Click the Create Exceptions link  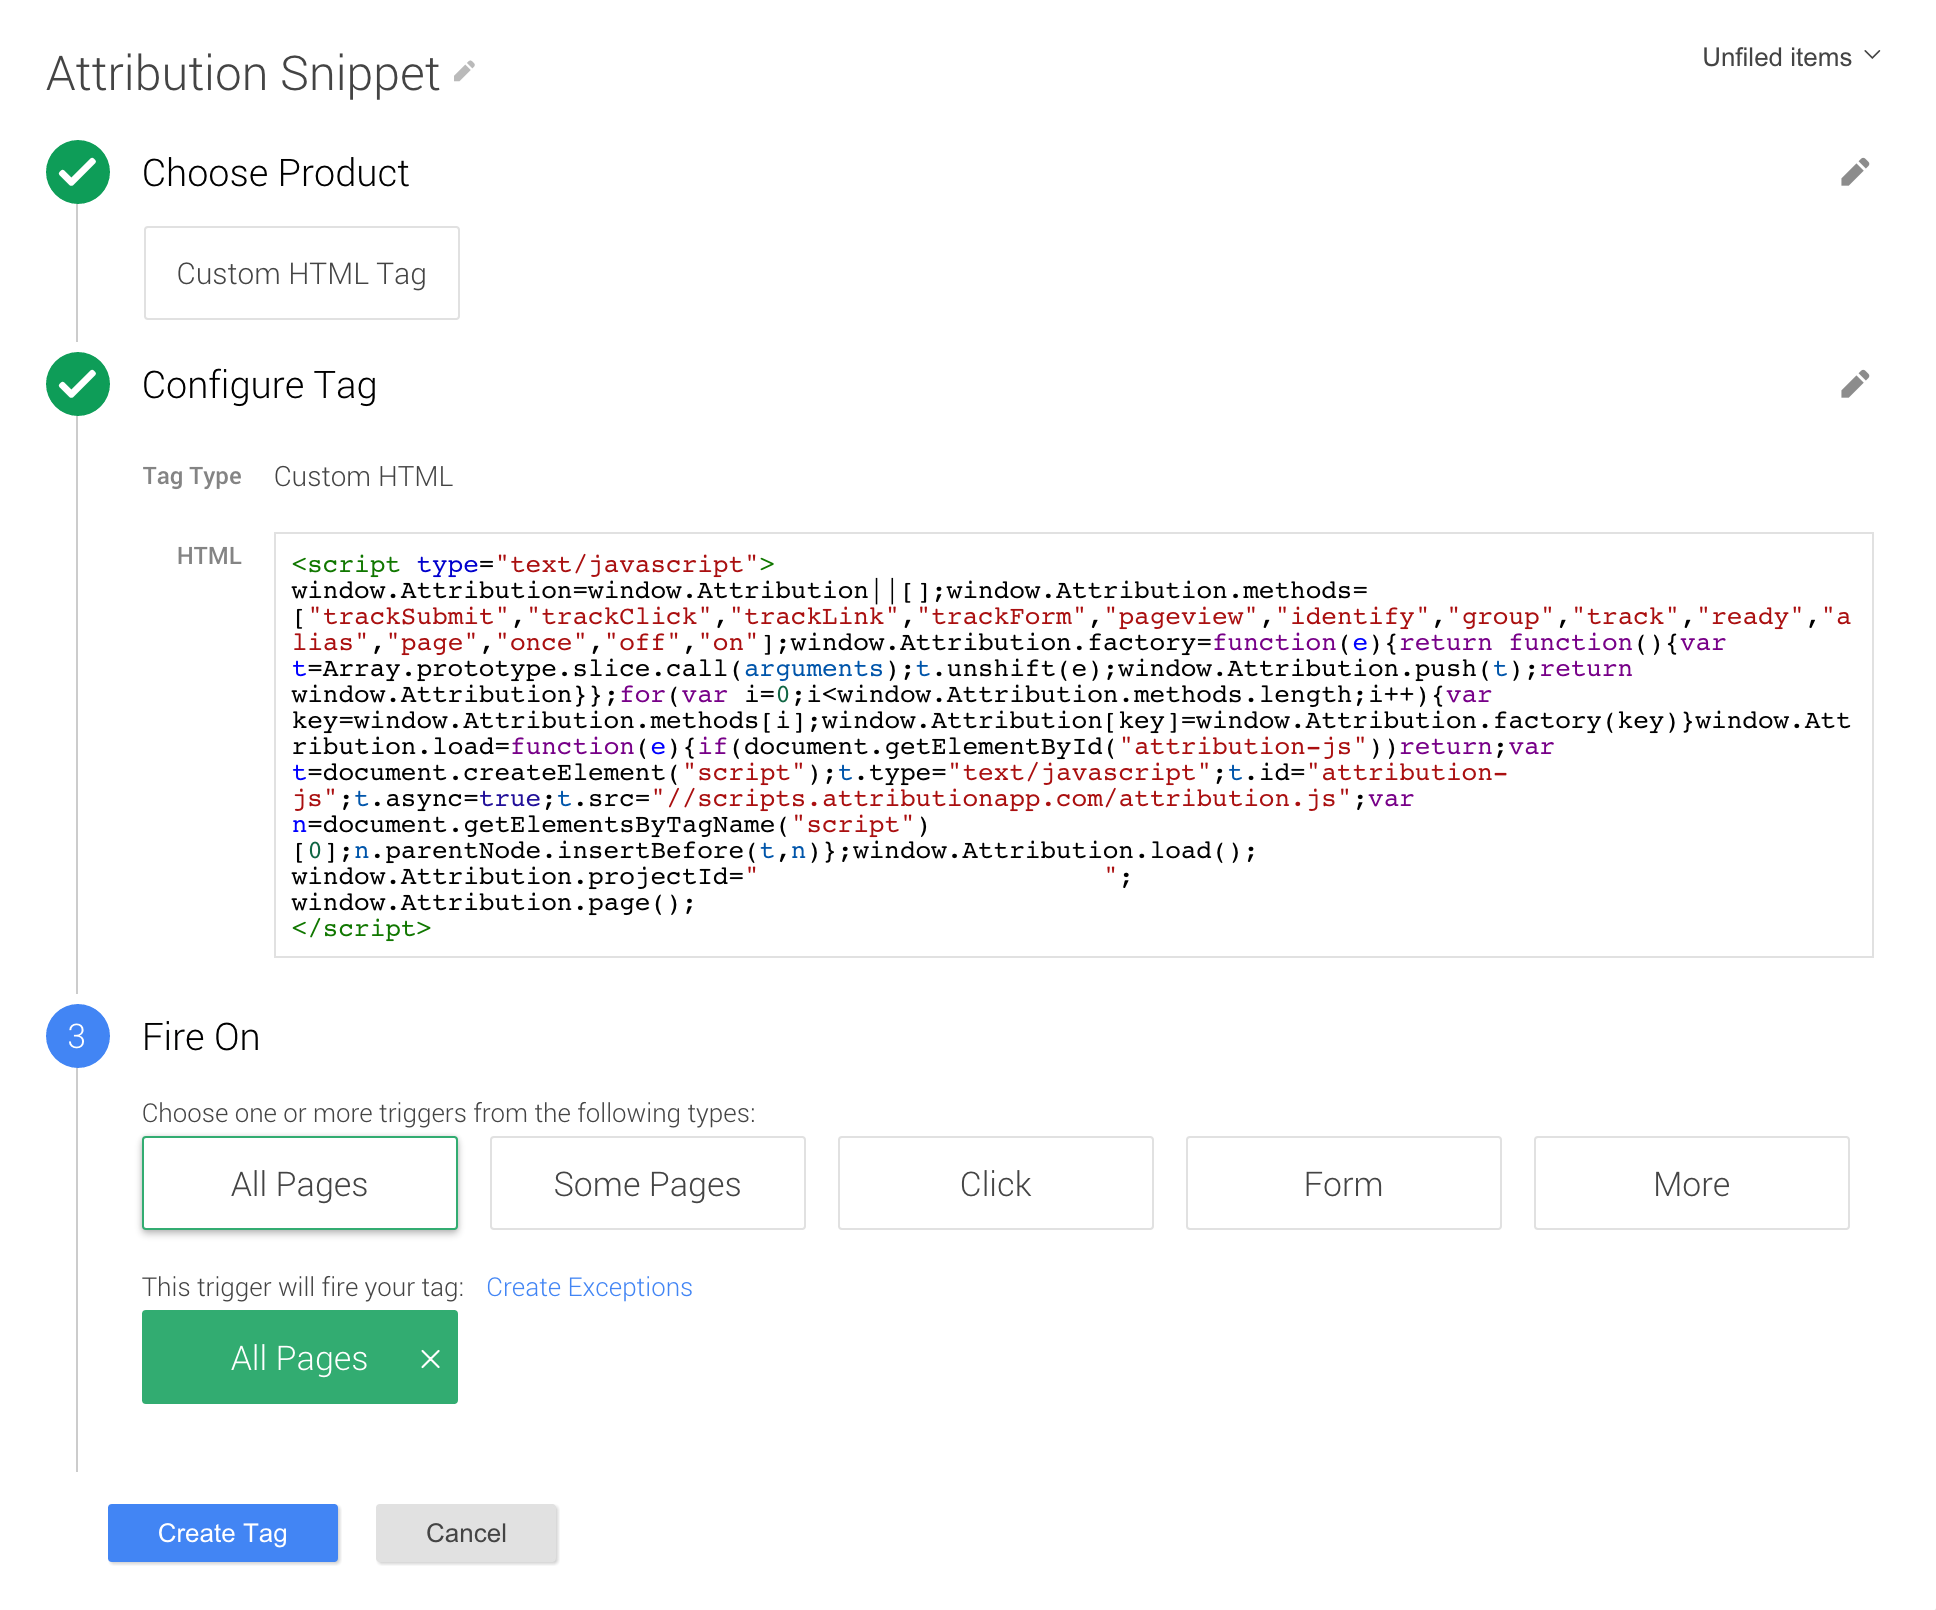(589, 1287)
